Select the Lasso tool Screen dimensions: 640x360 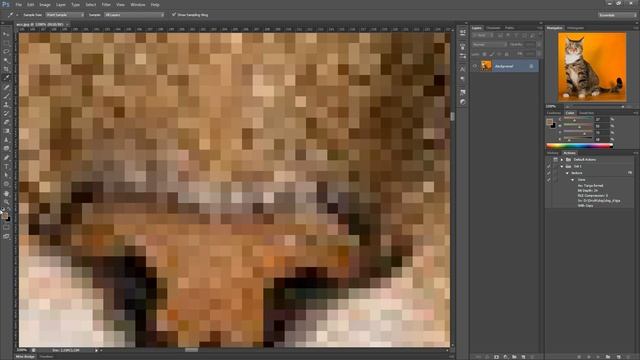point(6,52)
